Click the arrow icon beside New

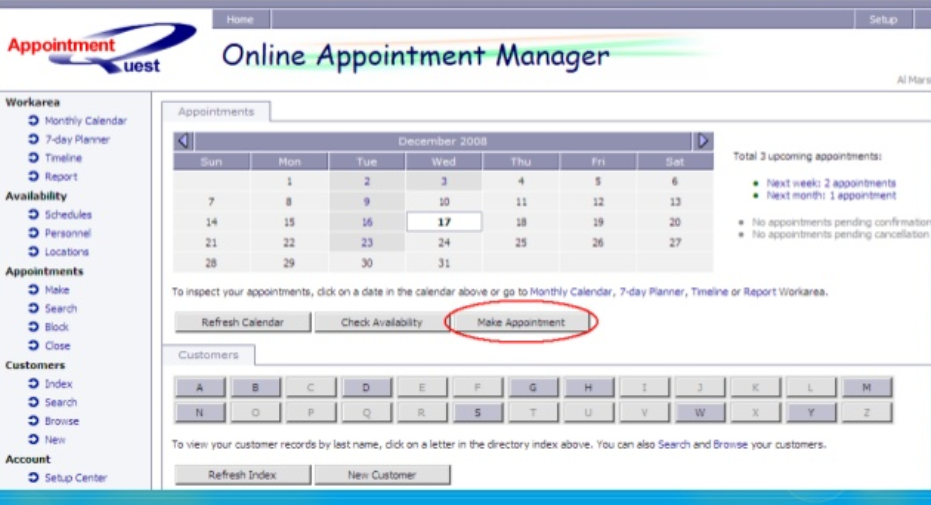coord(33,440)
